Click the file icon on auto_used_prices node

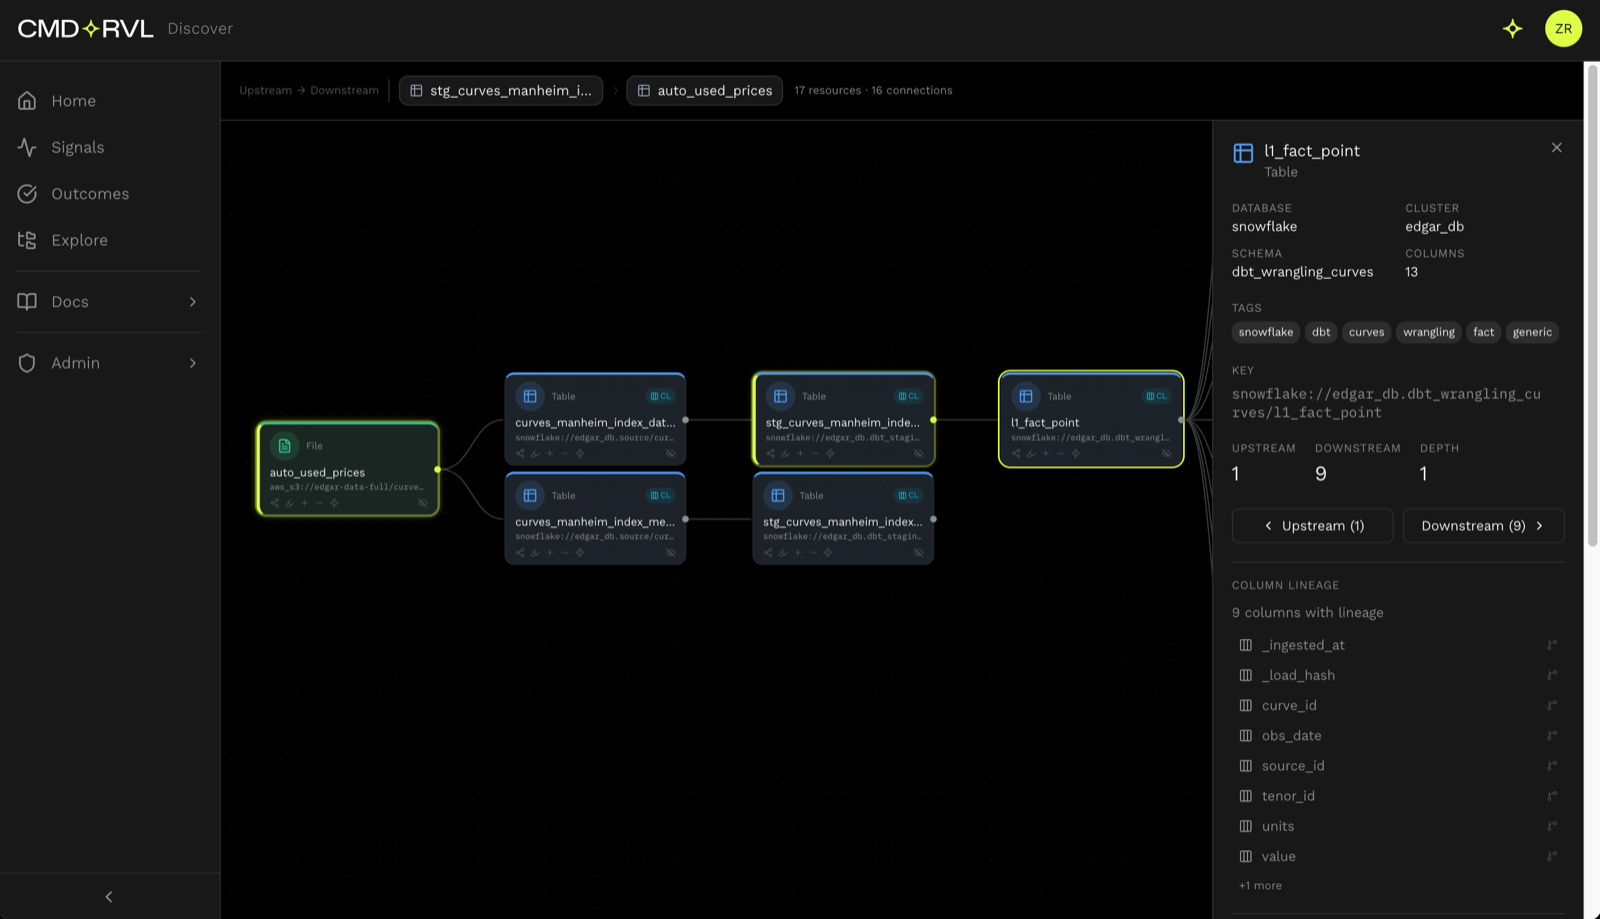pyautogui.click(x=284, y=446)
